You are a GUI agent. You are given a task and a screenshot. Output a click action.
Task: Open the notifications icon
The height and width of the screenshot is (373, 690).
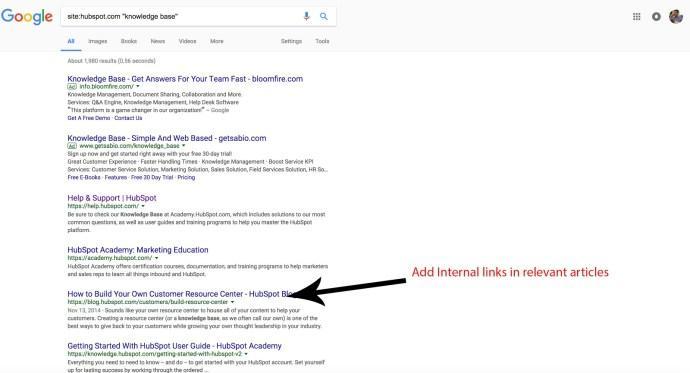[x=656, y=17]
